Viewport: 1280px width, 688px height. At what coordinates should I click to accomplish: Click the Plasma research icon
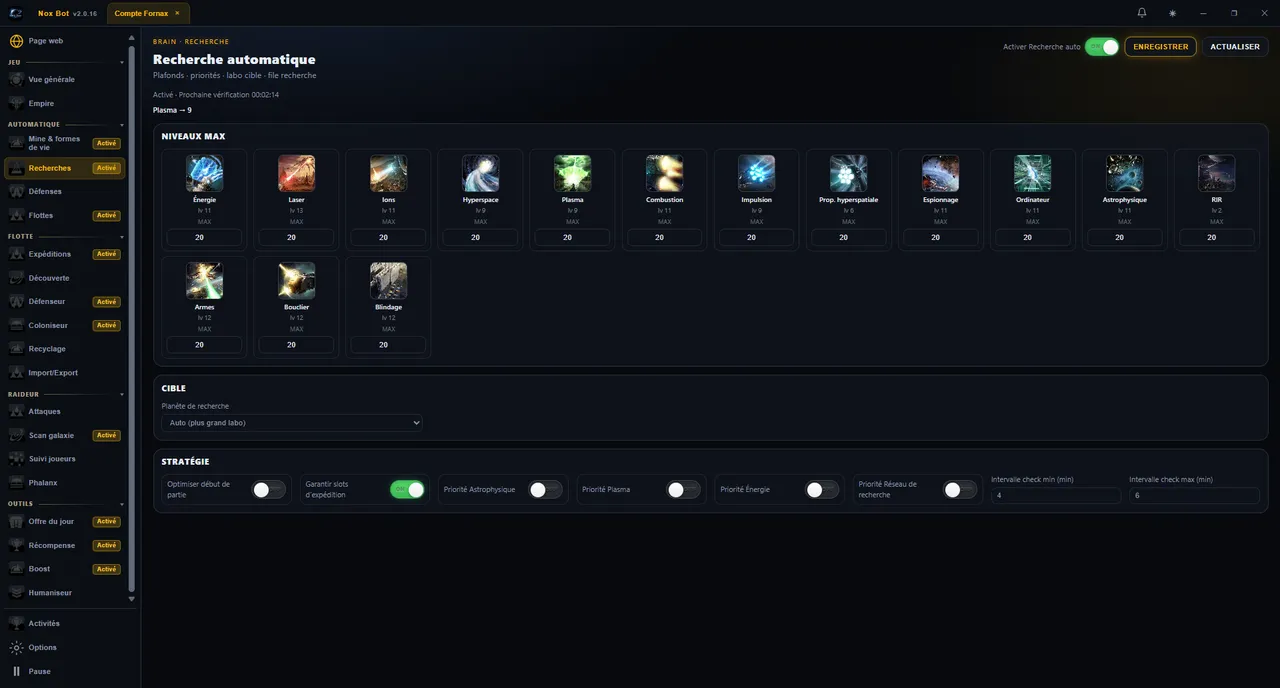point(572,173)
